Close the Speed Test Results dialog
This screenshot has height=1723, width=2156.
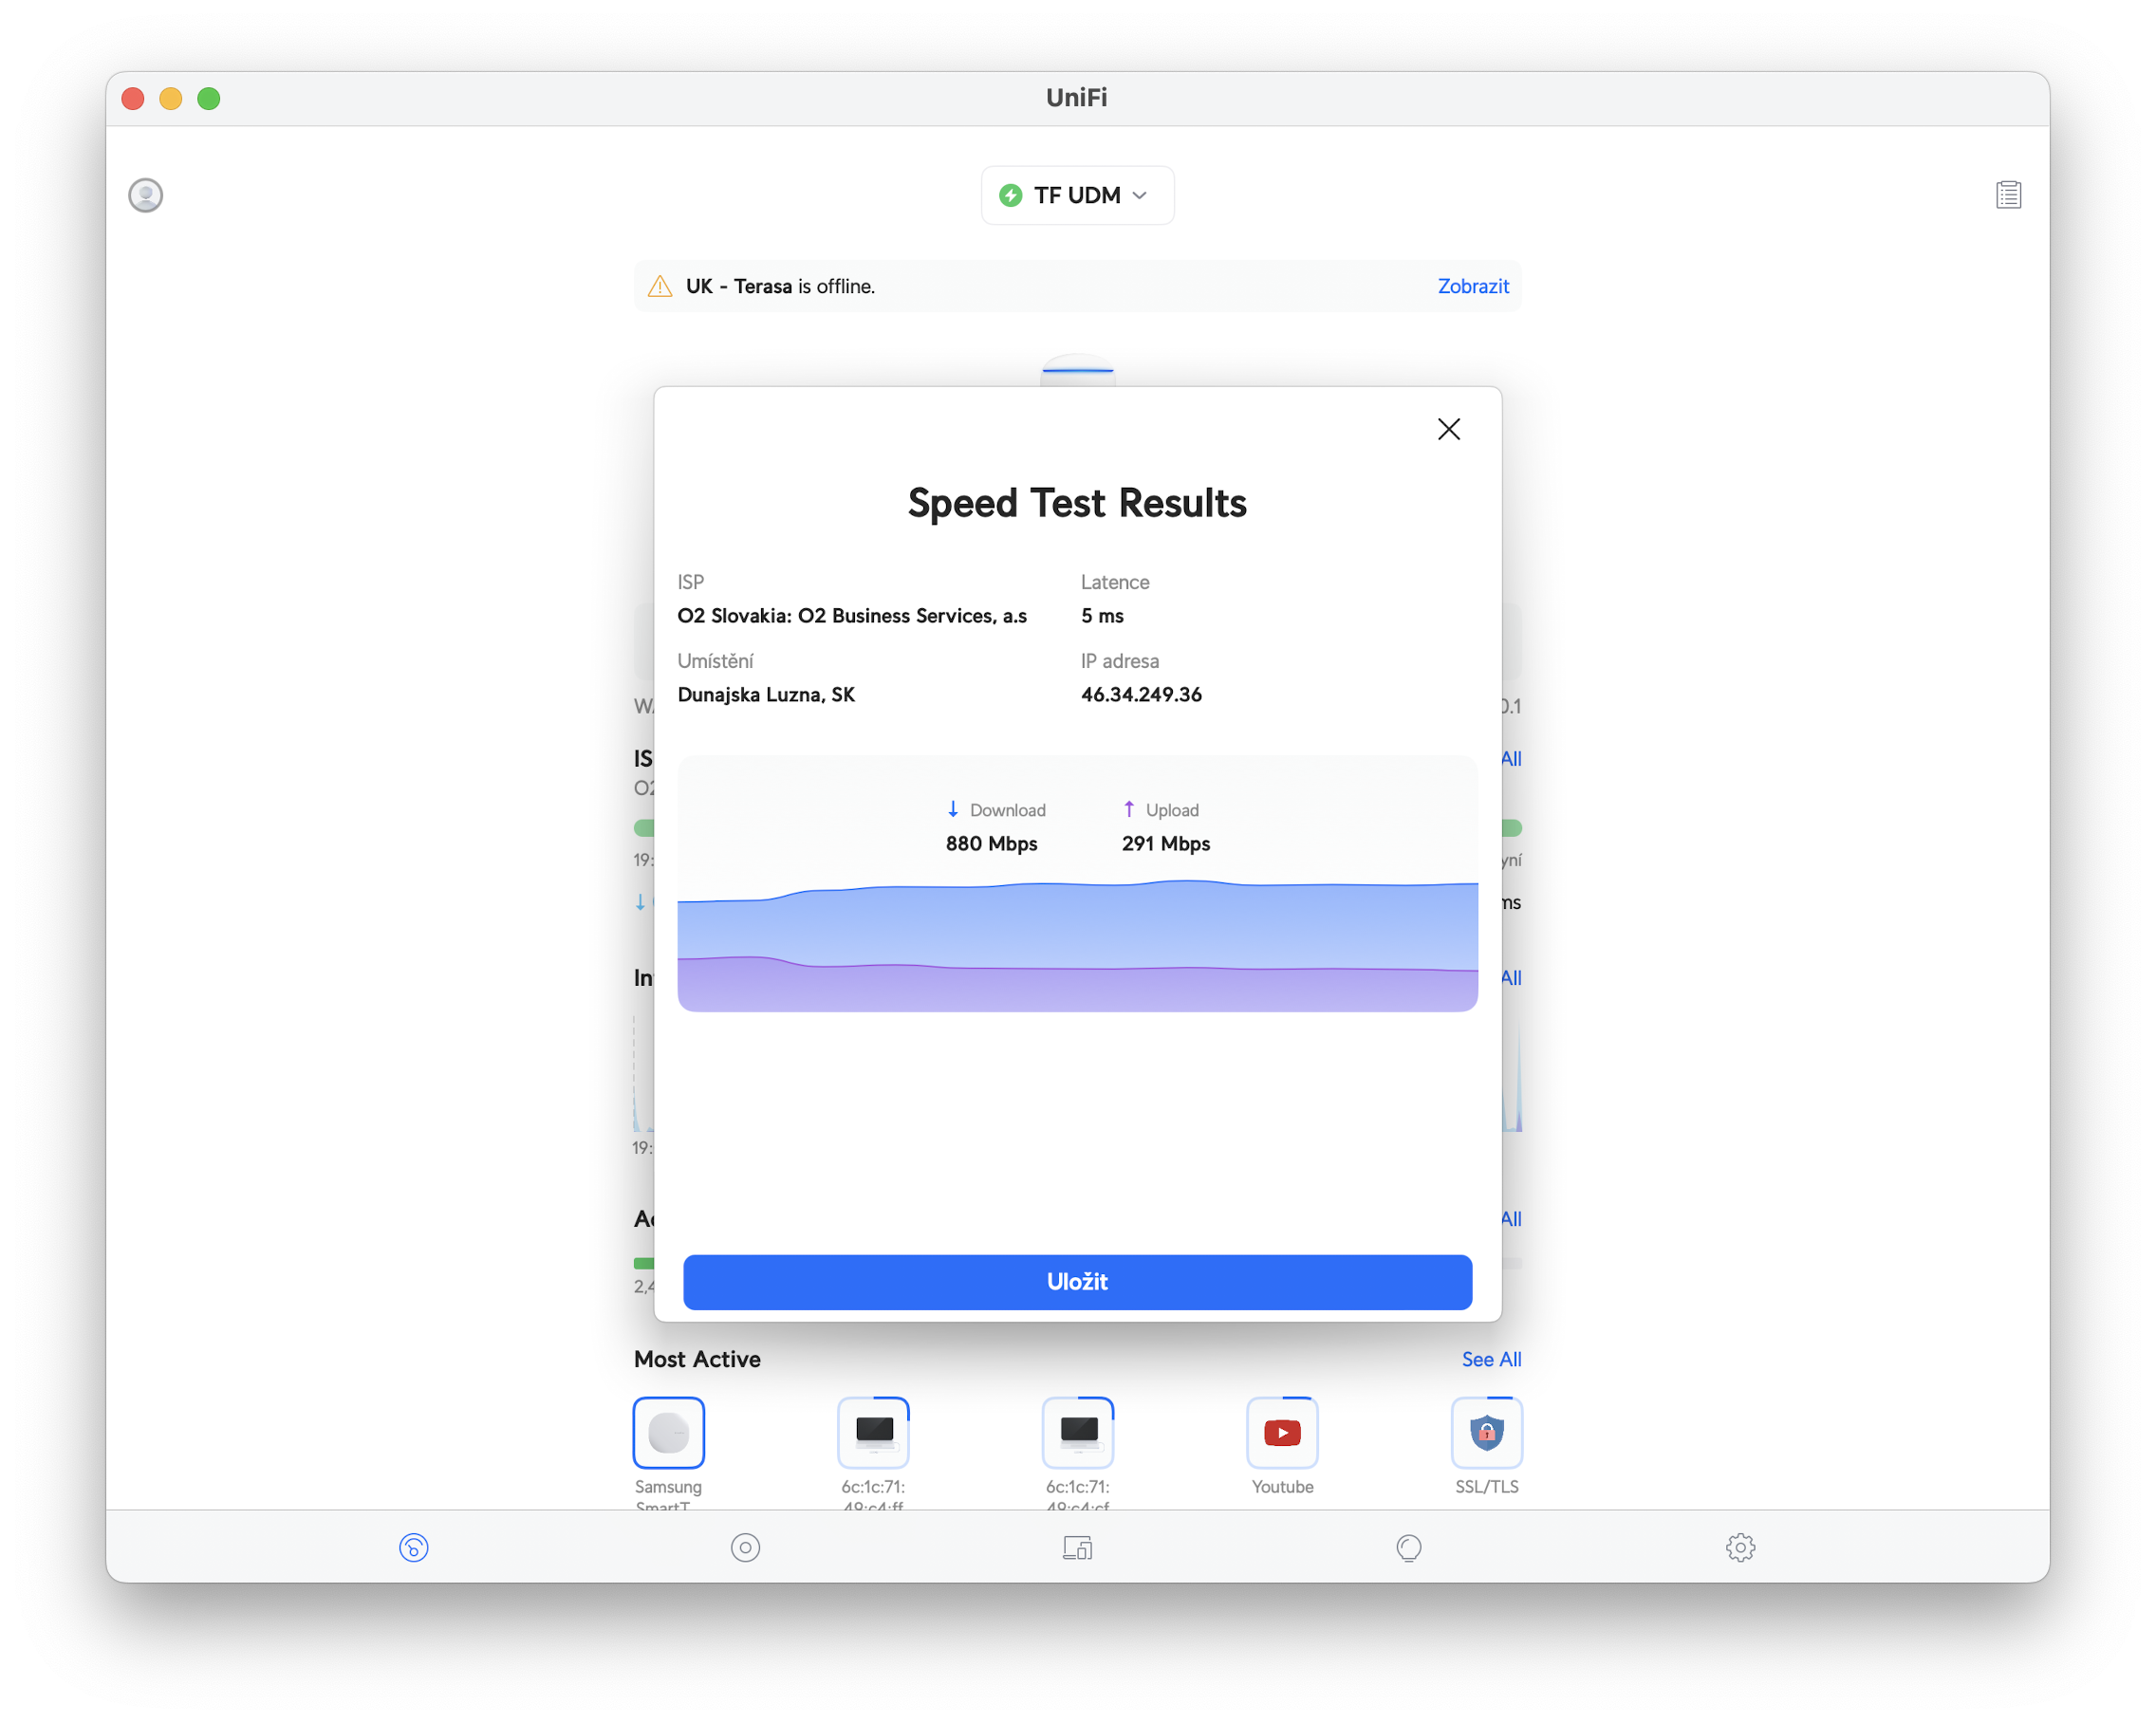[x=1448, y=429]
